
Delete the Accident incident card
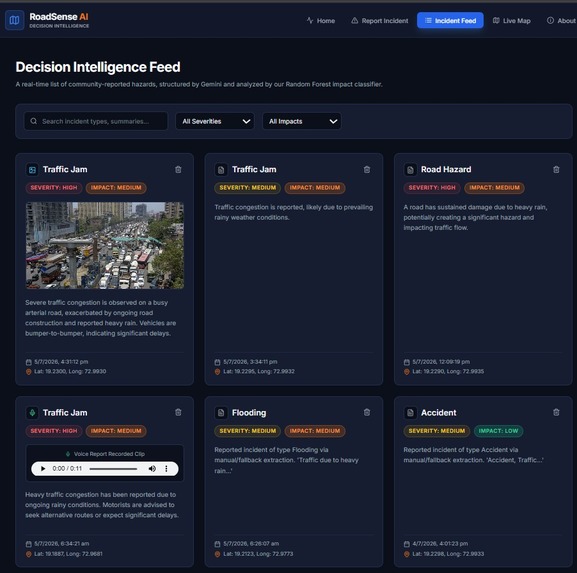pyautogui.click(x=556, y=412)
